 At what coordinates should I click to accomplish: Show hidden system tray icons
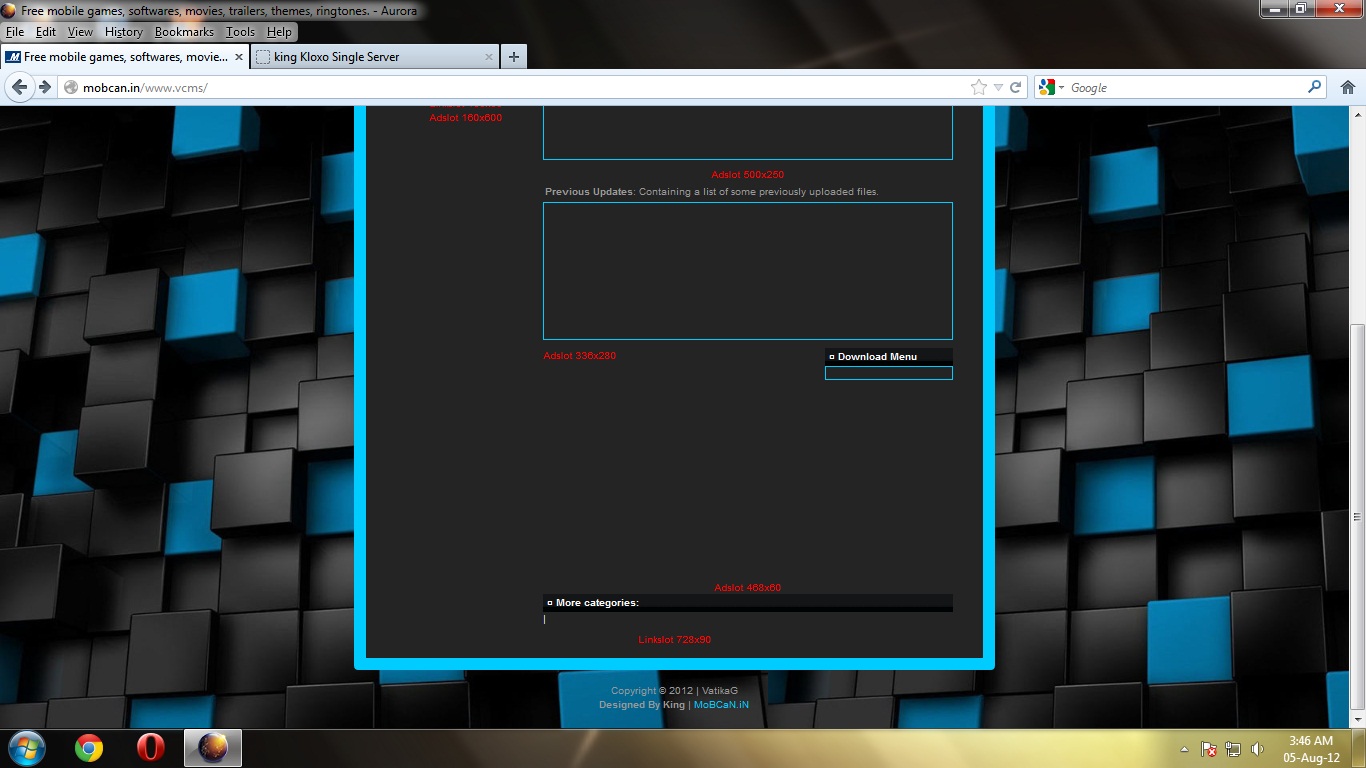(x=1184, y=749)
